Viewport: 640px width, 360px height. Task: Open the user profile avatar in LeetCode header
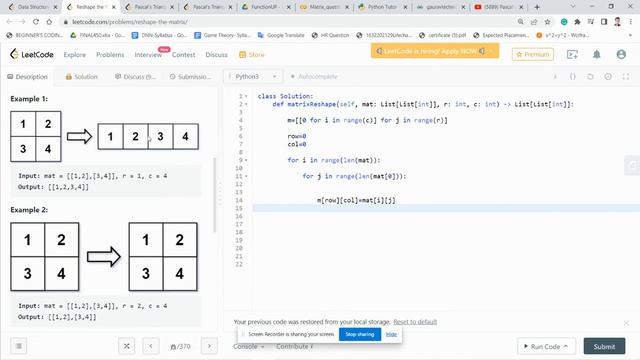621,54
